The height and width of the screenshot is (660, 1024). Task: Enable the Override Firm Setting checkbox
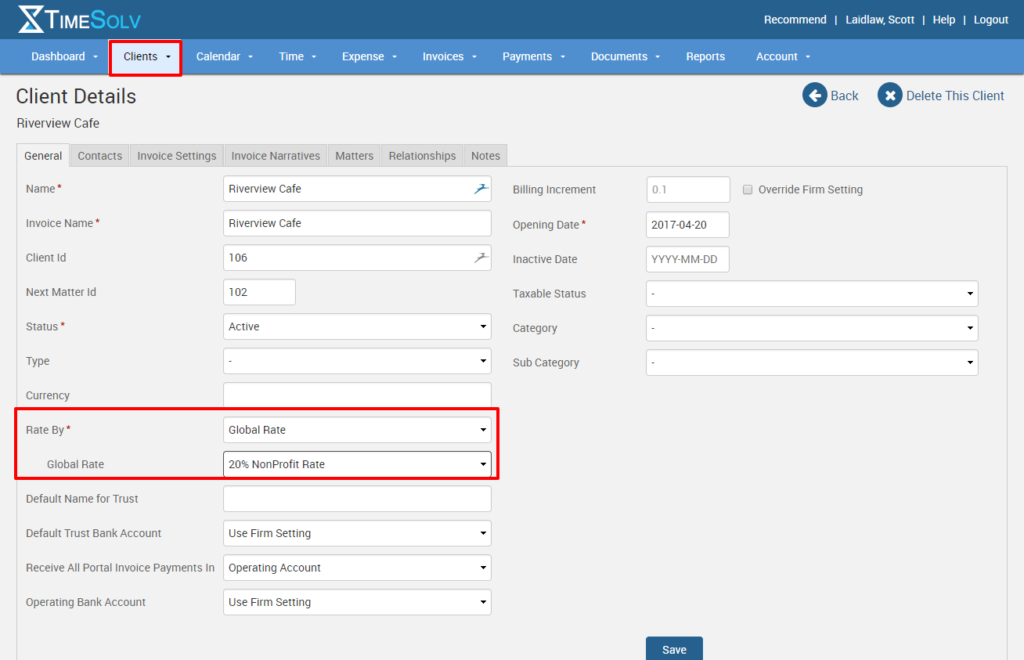coord(747,189)
